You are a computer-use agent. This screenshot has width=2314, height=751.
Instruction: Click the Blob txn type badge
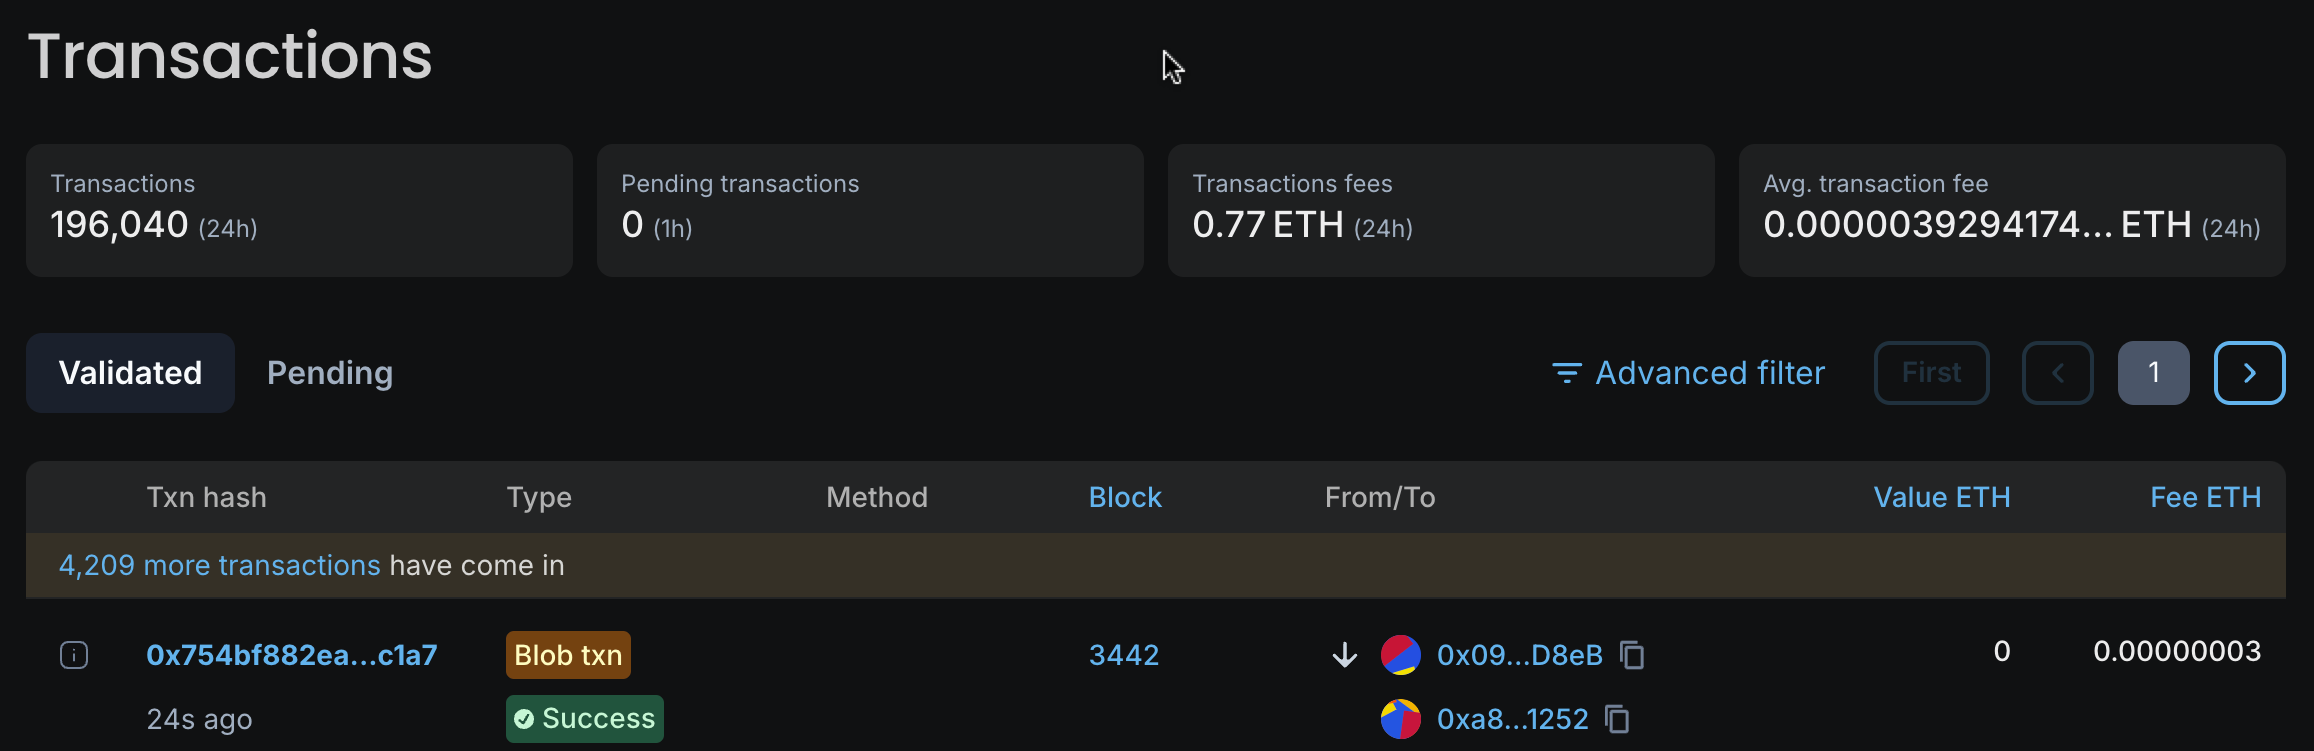point(567,654)
